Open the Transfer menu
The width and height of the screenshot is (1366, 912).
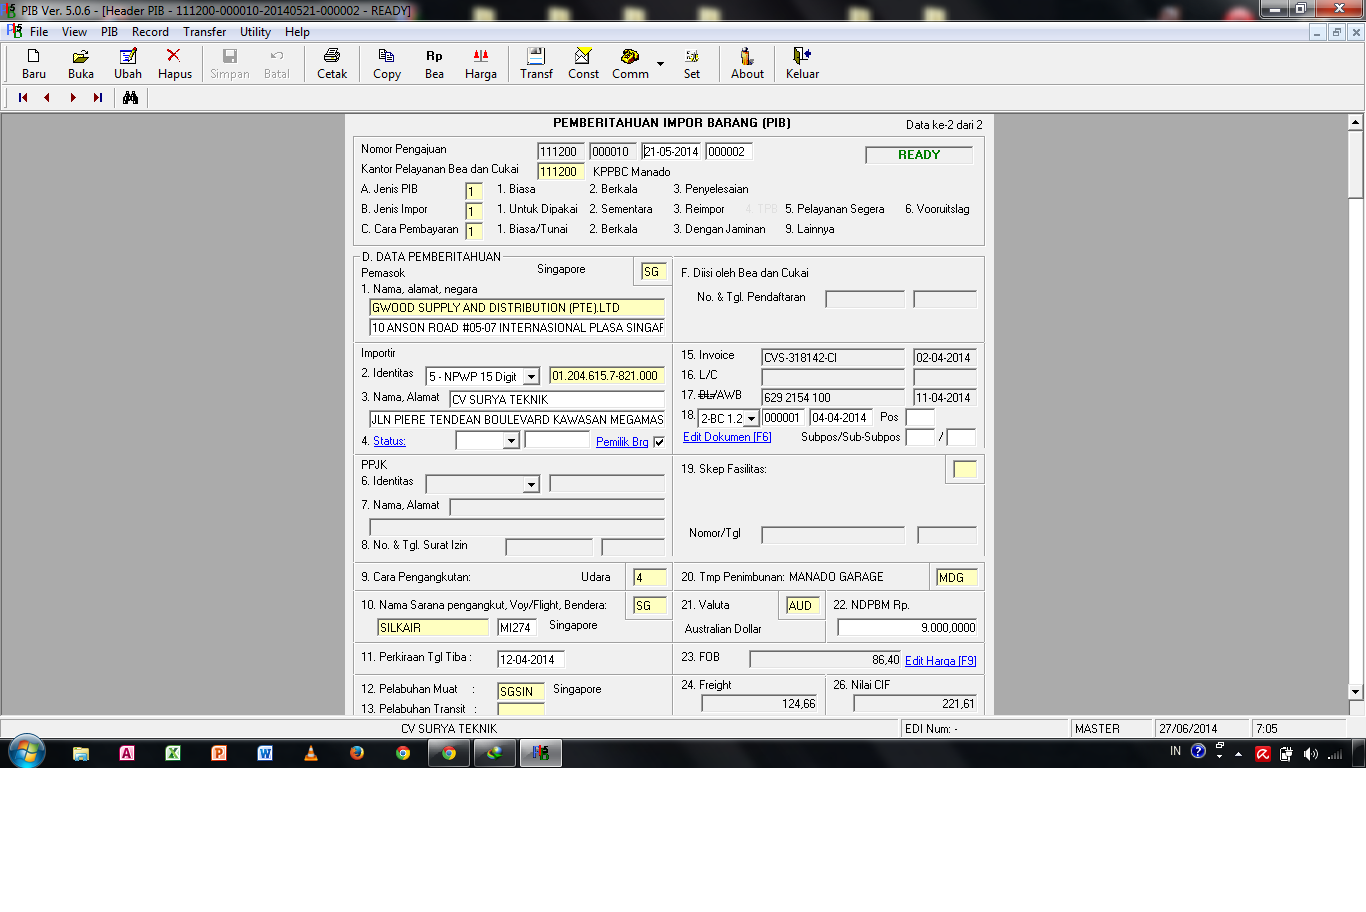tap(204, 32)
